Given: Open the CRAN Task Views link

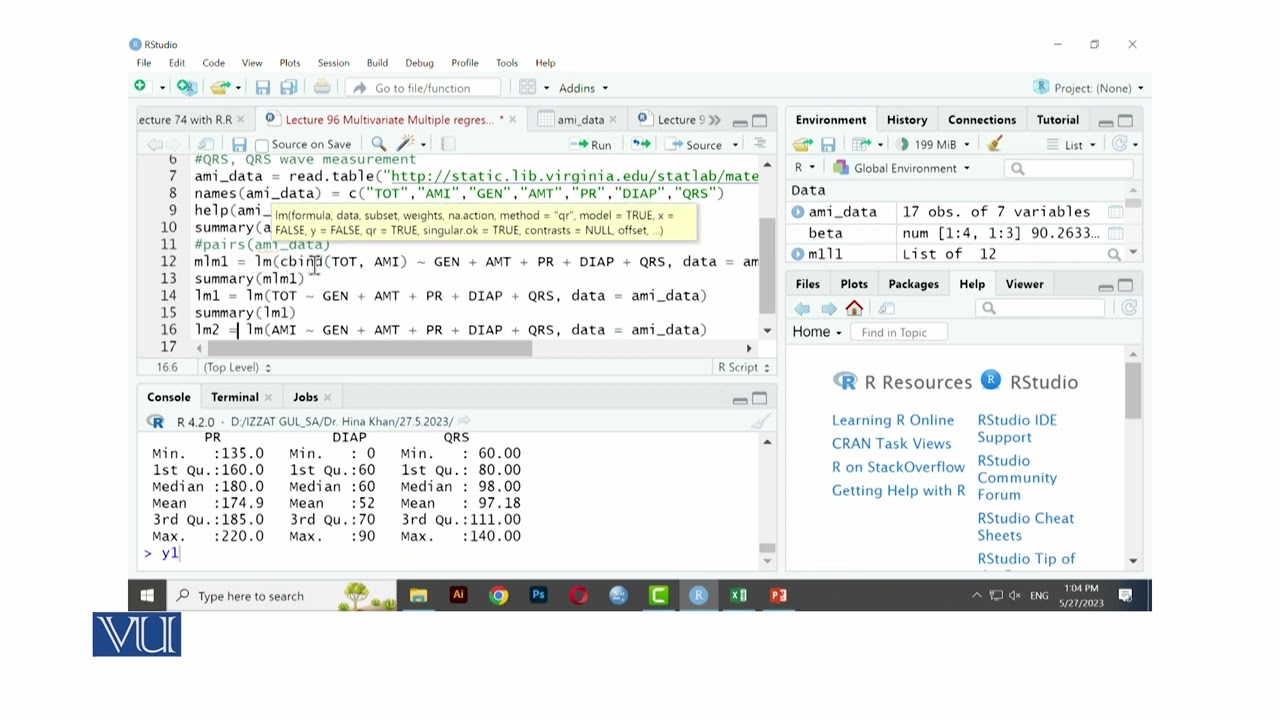Looking at the screenshot, I should pyautogui.click(x=891, y=443).
